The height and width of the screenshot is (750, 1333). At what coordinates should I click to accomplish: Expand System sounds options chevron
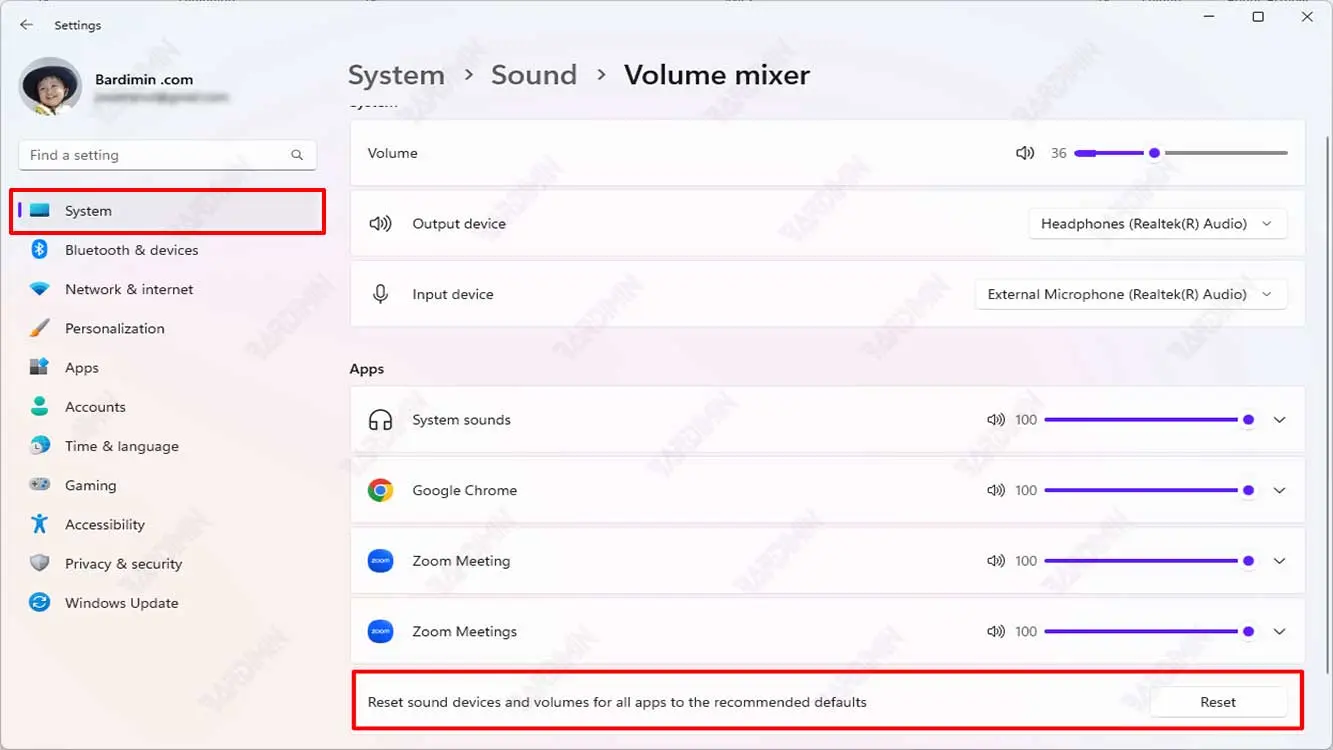(x=1279, y=420)
